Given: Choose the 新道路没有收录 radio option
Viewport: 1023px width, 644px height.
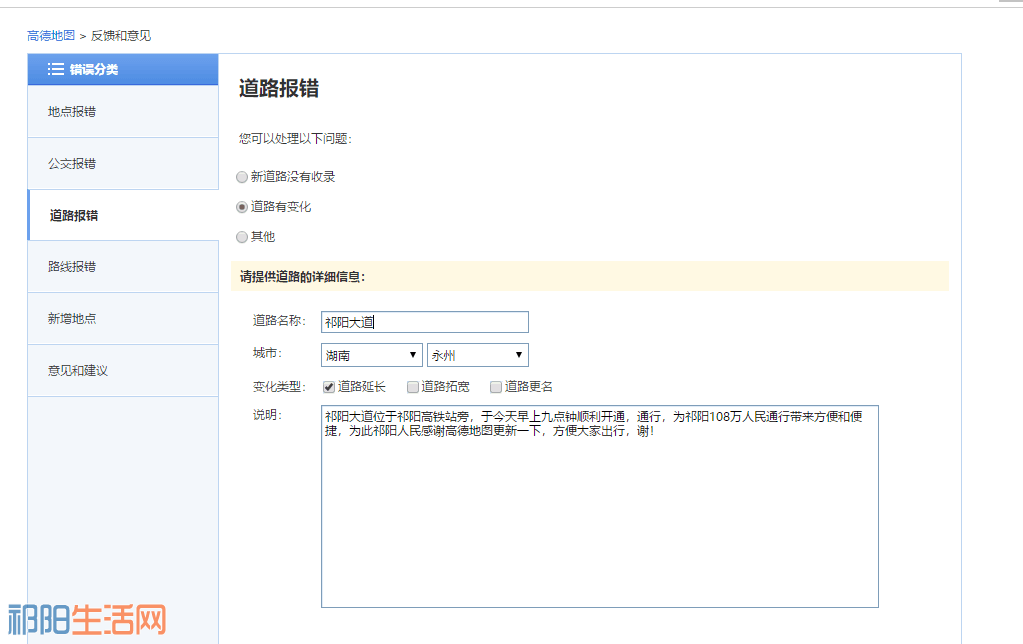Looking at the screenshot, I should (x=242, y=177).
